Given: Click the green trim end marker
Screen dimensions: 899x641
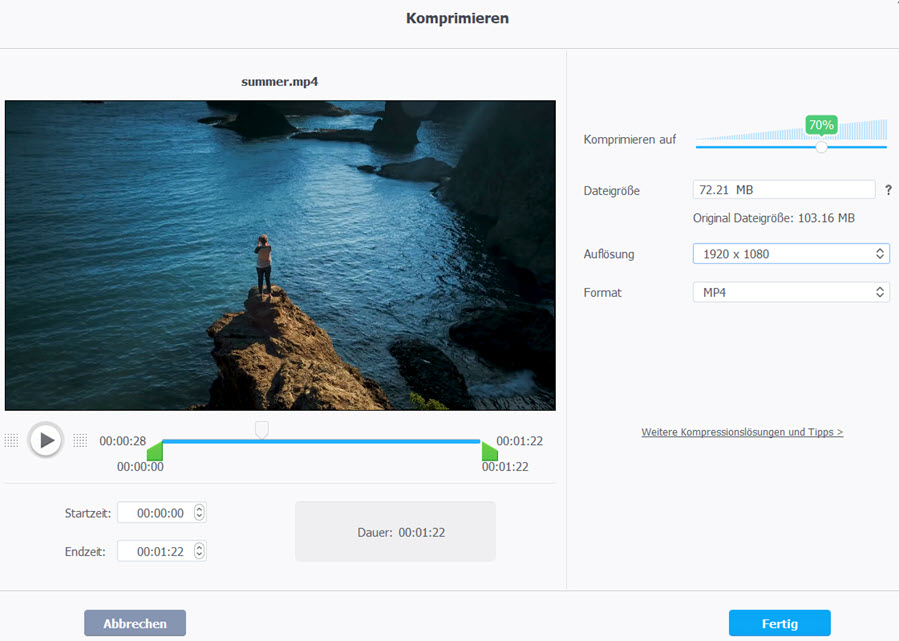Looking at the screenshot, I should pos(489,451).
